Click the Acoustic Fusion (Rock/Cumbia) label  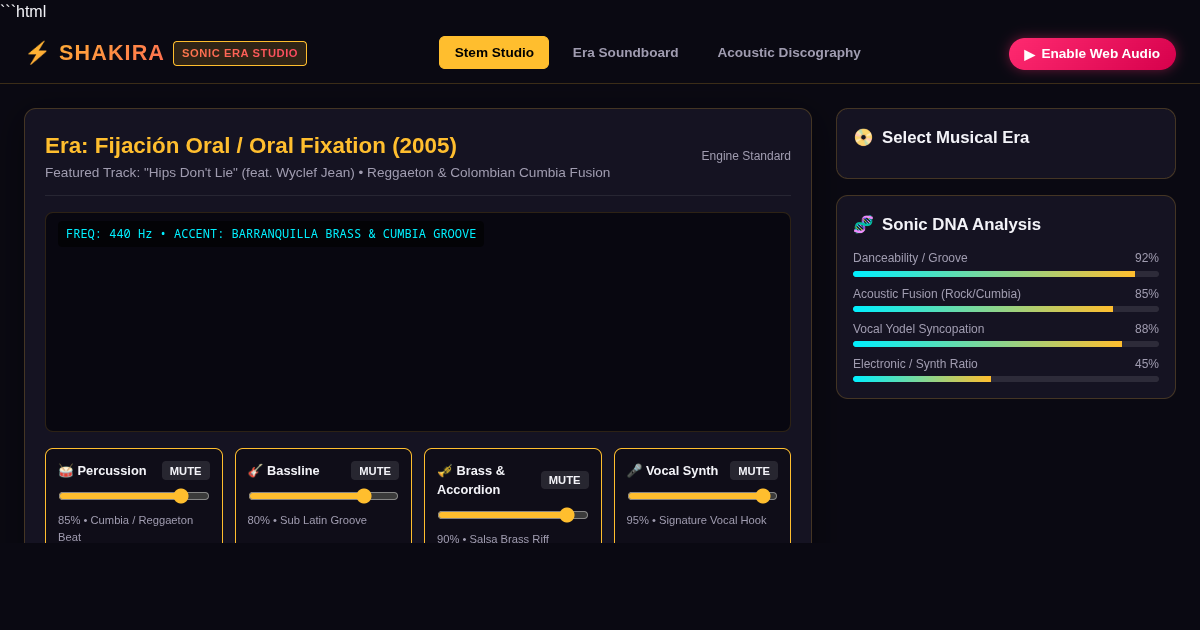937,294
